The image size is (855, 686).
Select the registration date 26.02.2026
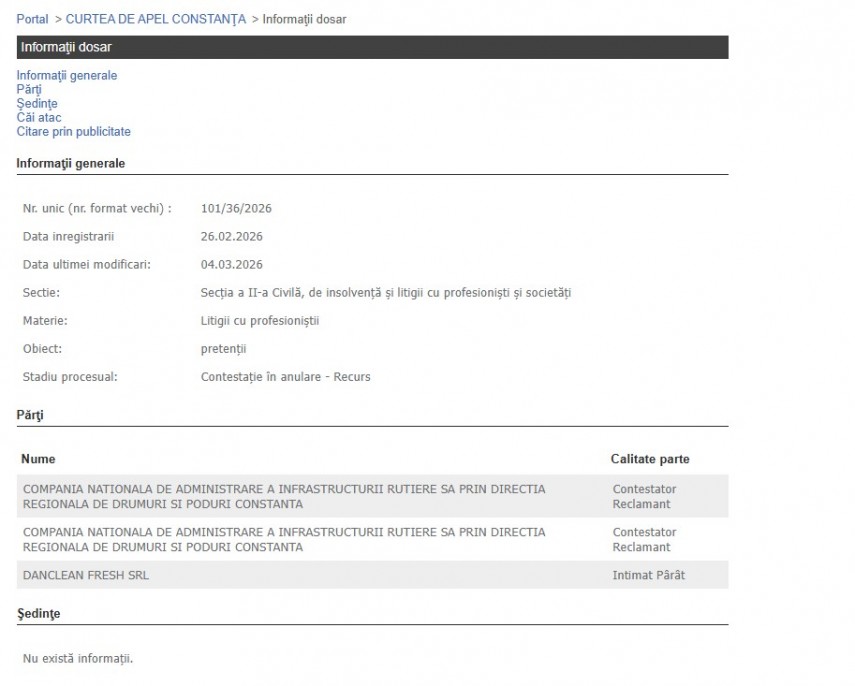tap(231, 237)
